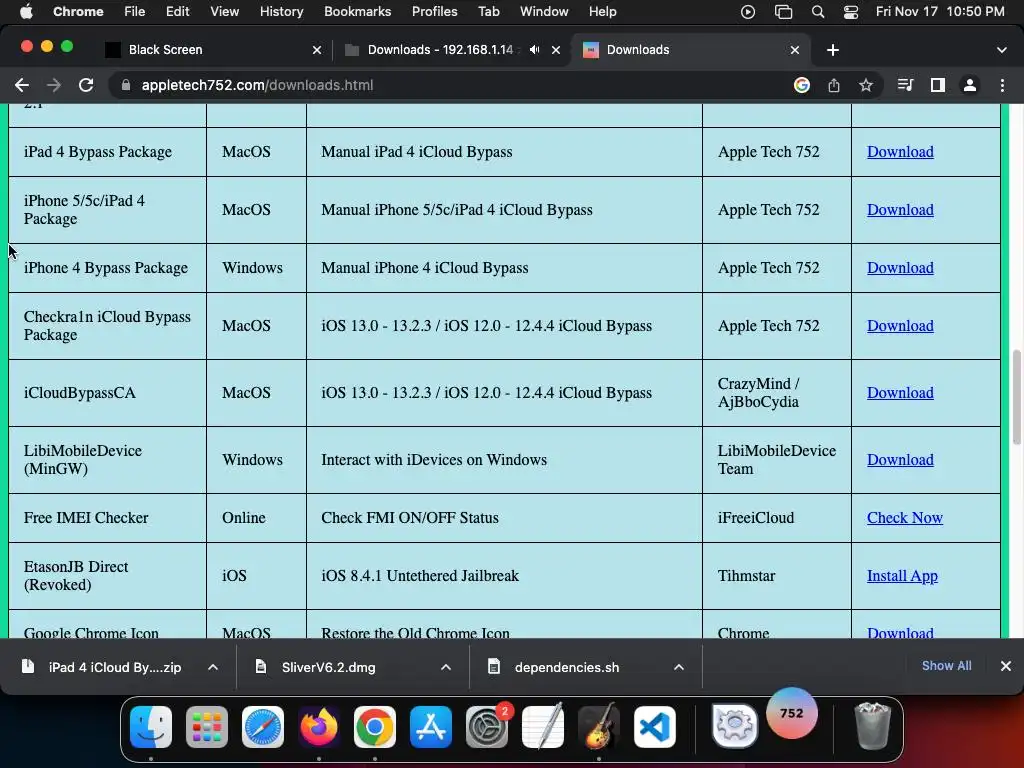
Task: Download LibiMobileDevice (MinGW)
Action: 900,460
